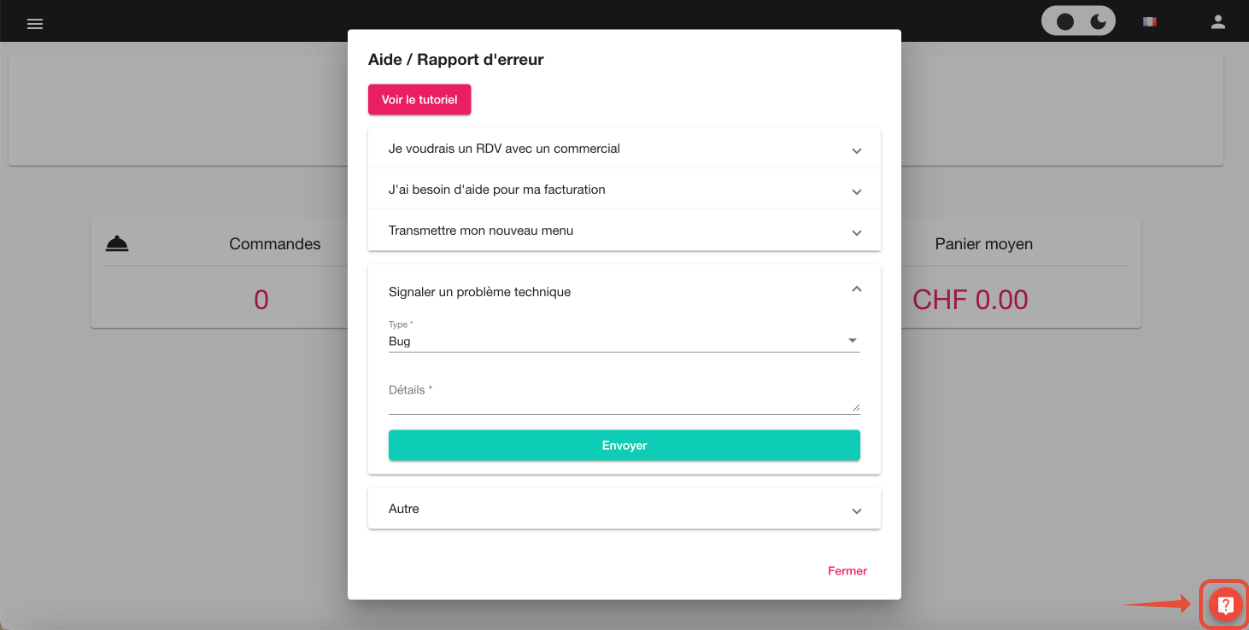This screenshot has width=1249, height=630.
Task: Open the Type dropdown showing Bug
Action: click(623, 341)
